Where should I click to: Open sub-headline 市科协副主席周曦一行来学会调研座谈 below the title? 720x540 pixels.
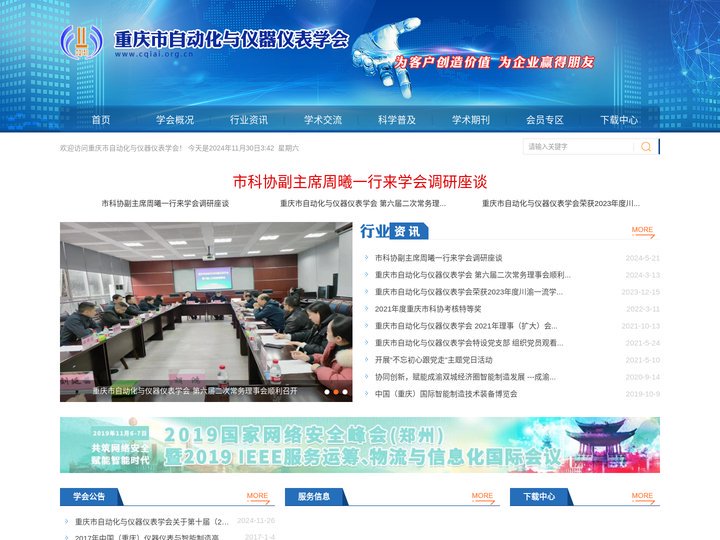[x=165, y=203]
